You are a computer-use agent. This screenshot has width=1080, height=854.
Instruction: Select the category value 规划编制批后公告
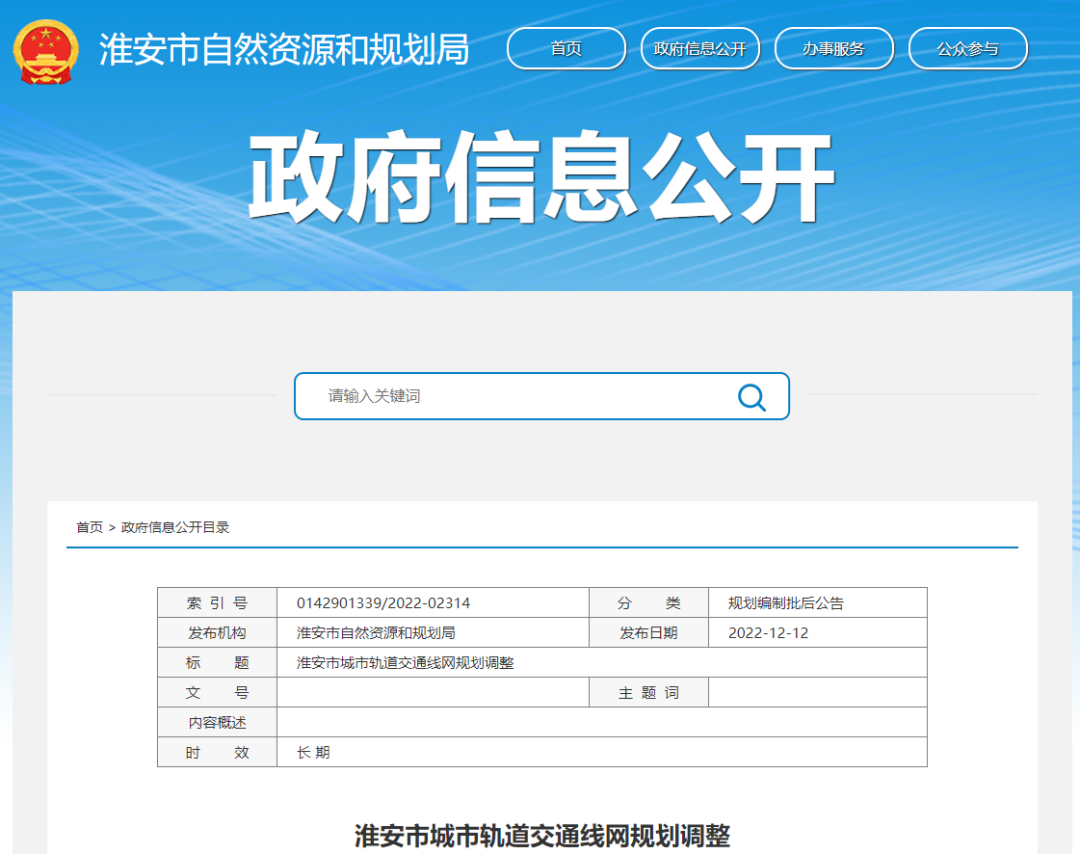click(785, 603)
